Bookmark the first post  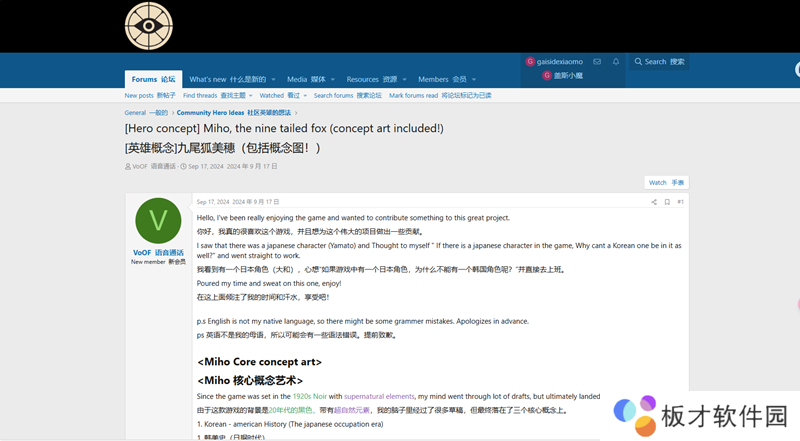pos(667,202)
